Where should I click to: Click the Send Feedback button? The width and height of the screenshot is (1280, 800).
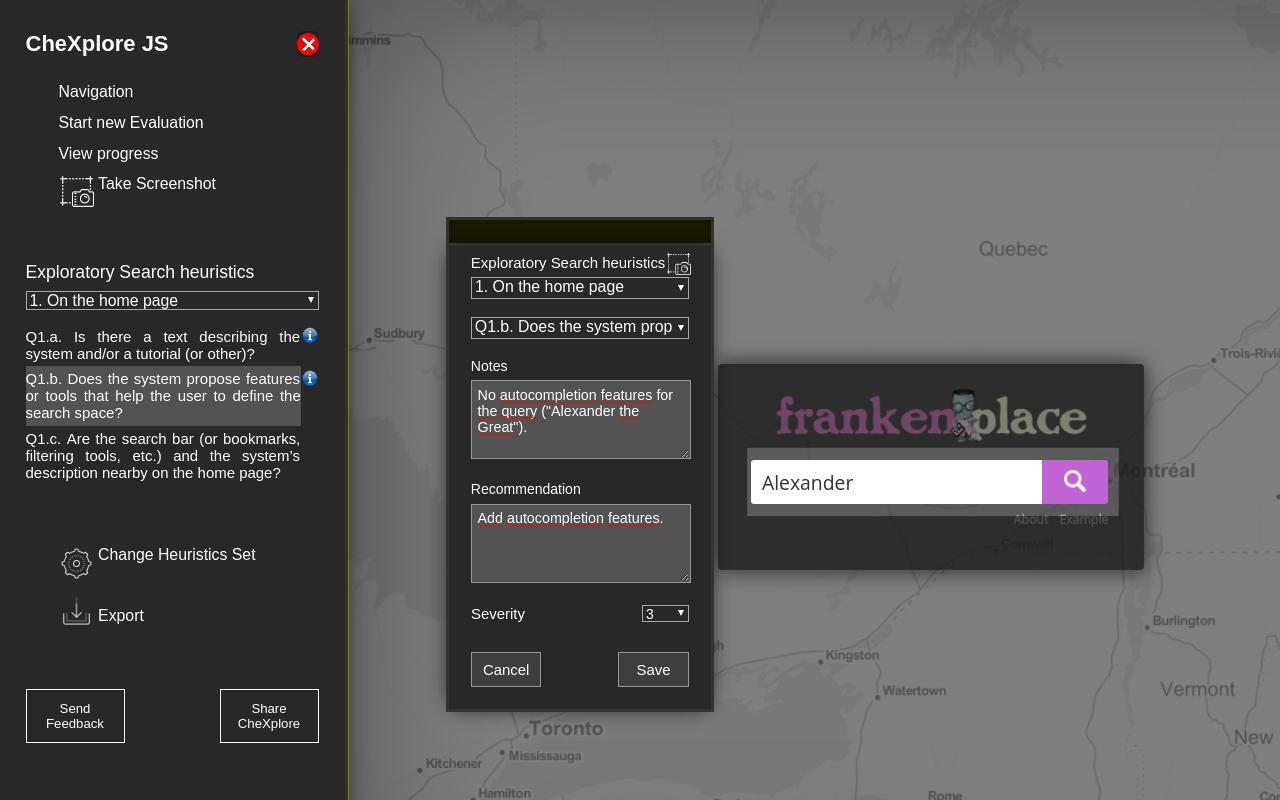[75, 716]
